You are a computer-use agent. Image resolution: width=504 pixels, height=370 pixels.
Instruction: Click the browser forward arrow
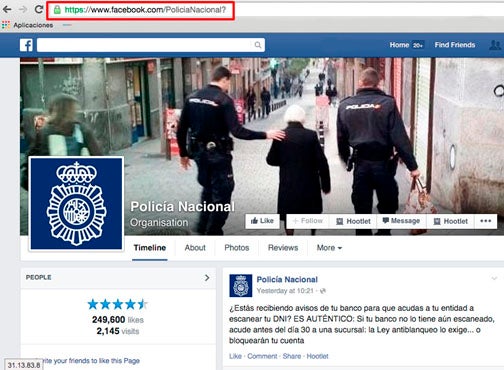[23, 9]
